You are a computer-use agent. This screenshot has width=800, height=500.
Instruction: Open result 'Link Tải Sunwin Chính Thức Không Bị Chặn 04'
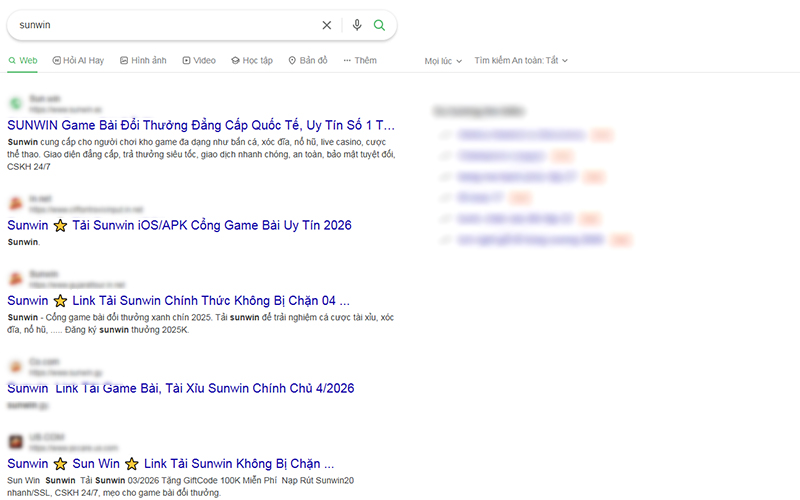click(179, 301)
